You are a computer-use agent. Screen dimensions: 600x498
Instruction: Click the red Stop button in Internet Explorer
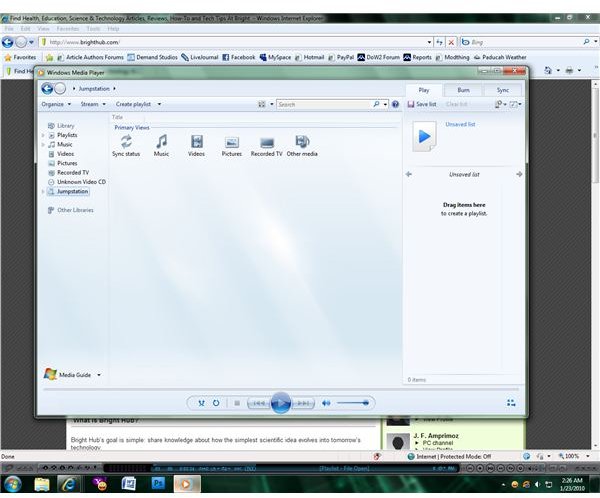[451, 42]
